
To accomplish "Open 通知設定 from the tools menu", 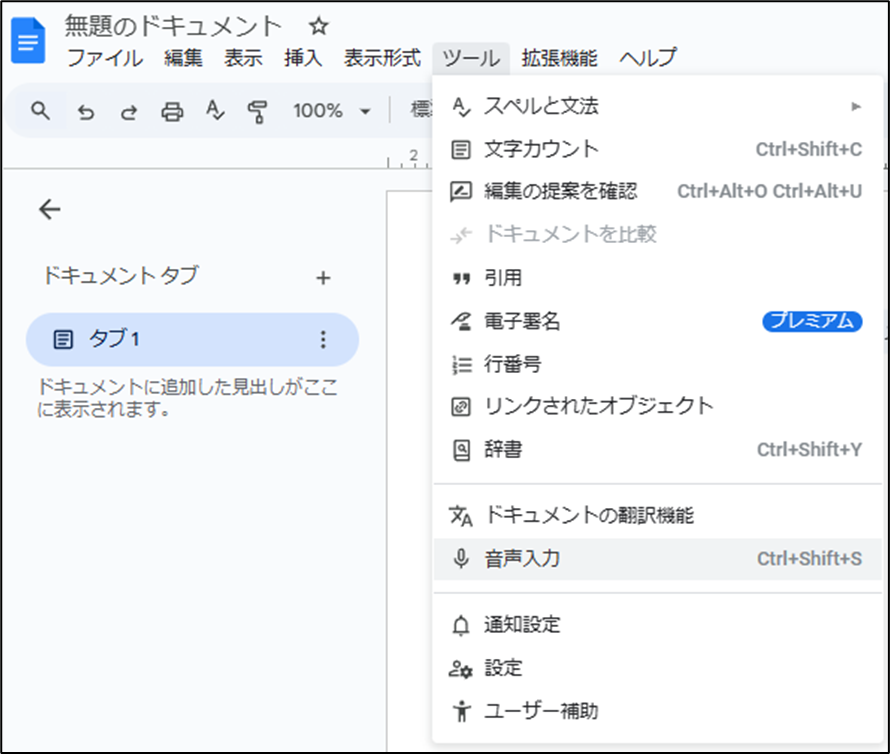I will tap(657, 625).
